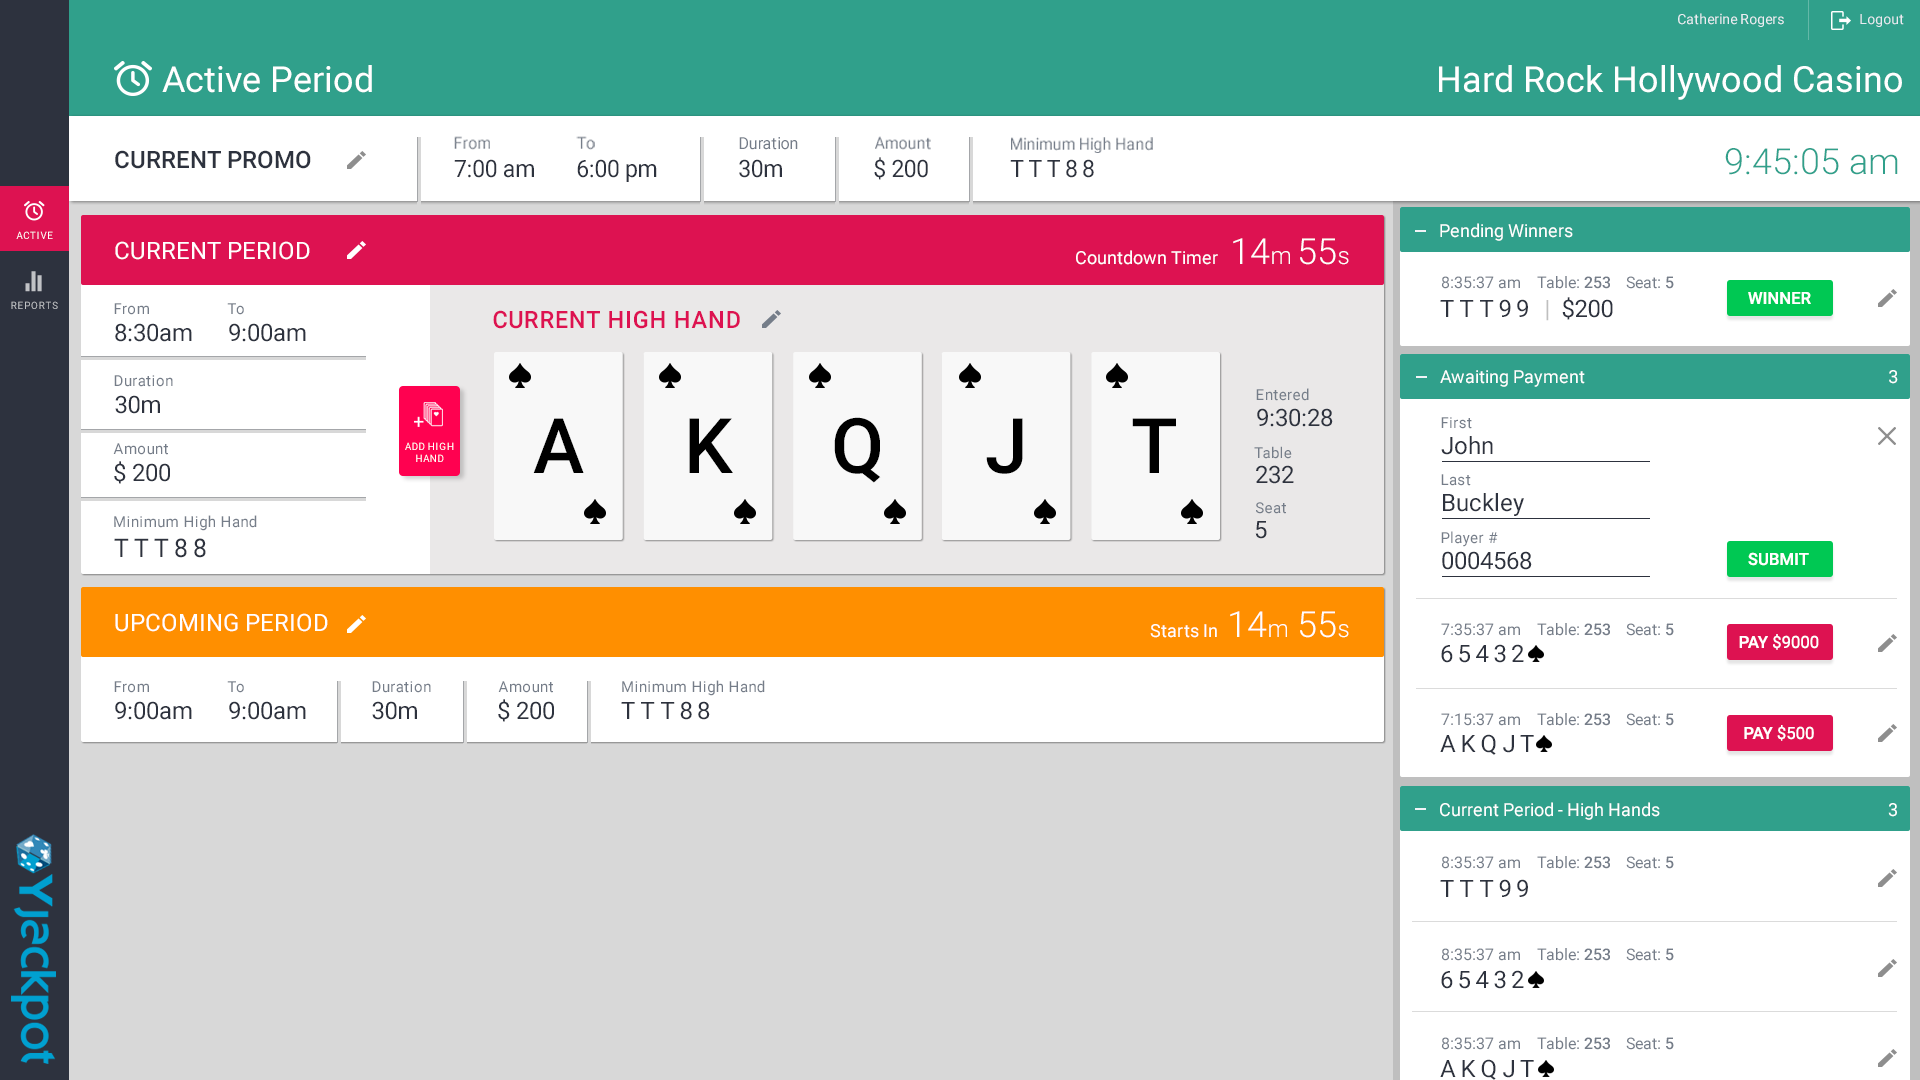Click Logout in the top bar
The width and height of the screenshot is (1920, 1080).
(1867, 20)
